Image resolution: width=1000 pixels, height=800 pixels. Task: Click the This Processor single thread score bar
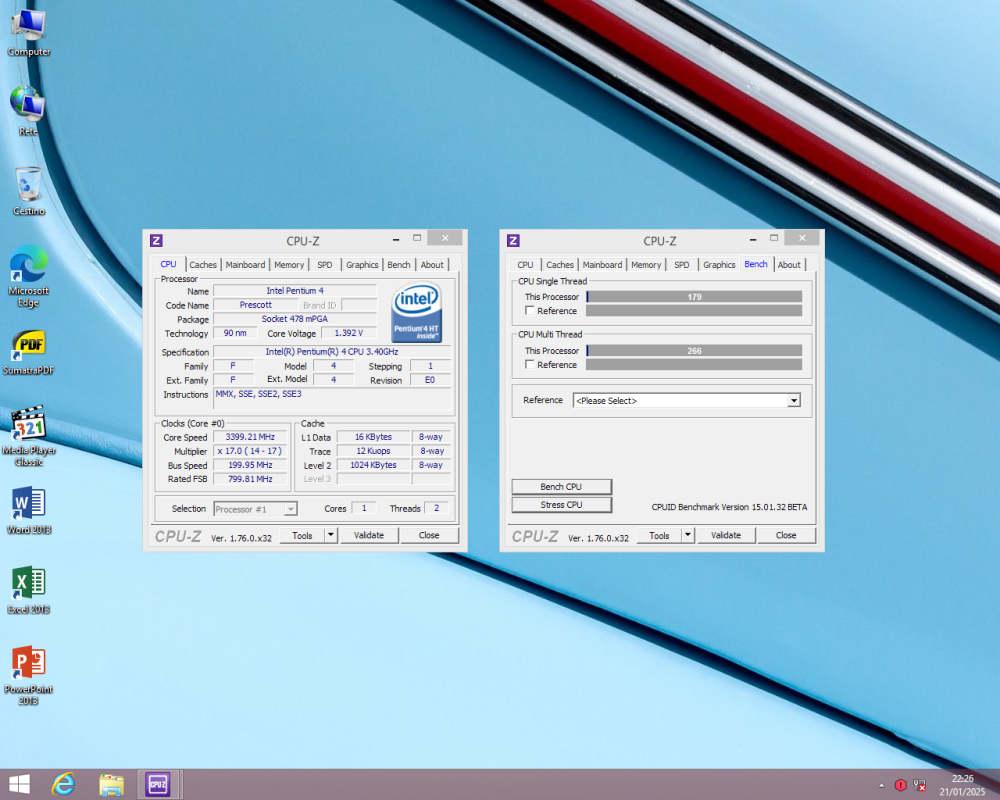[694, 296]
